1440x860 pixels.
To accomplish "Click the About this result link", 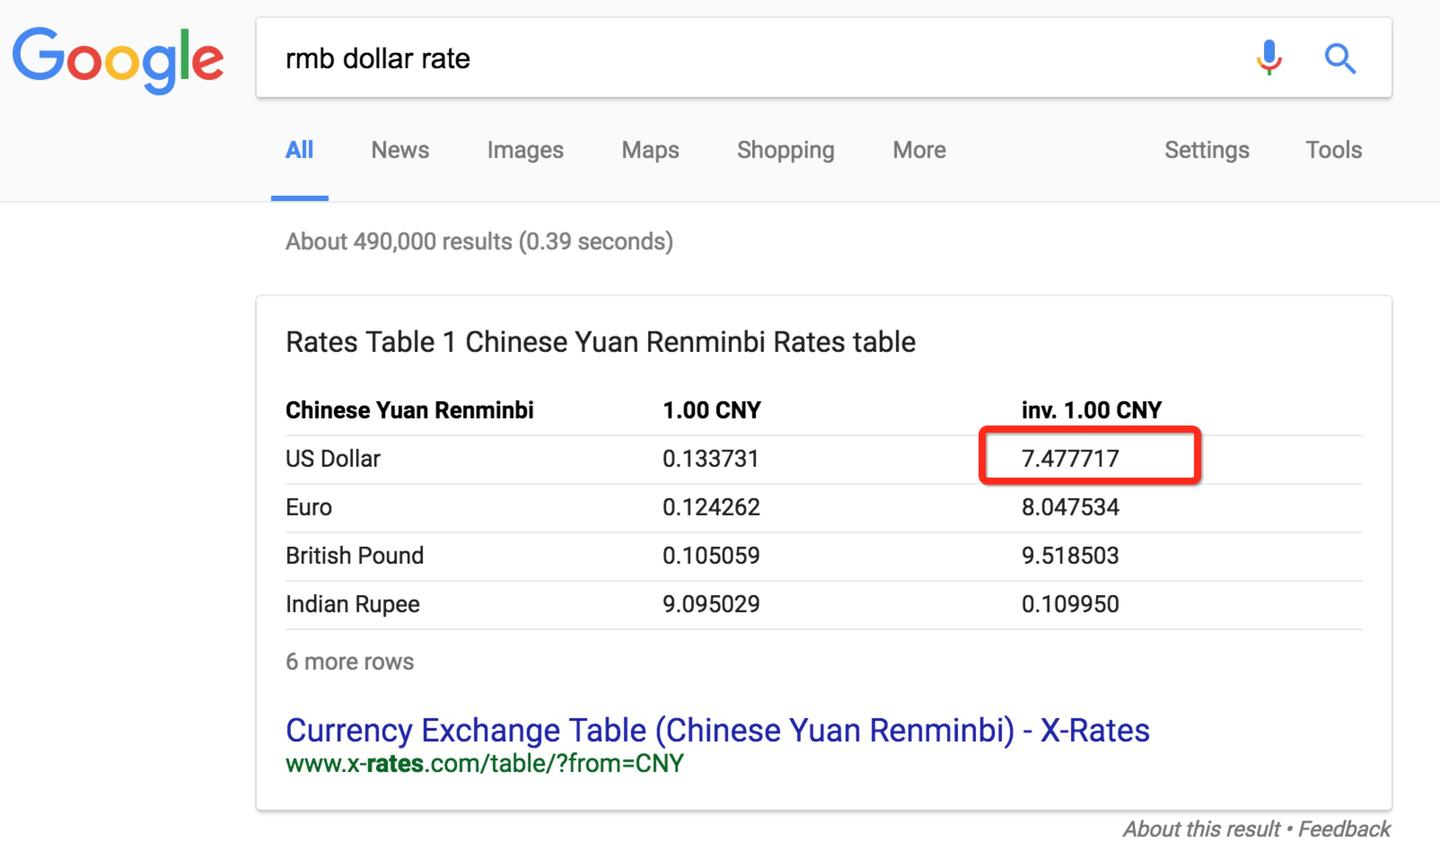I will click(x=1200, y=829).
